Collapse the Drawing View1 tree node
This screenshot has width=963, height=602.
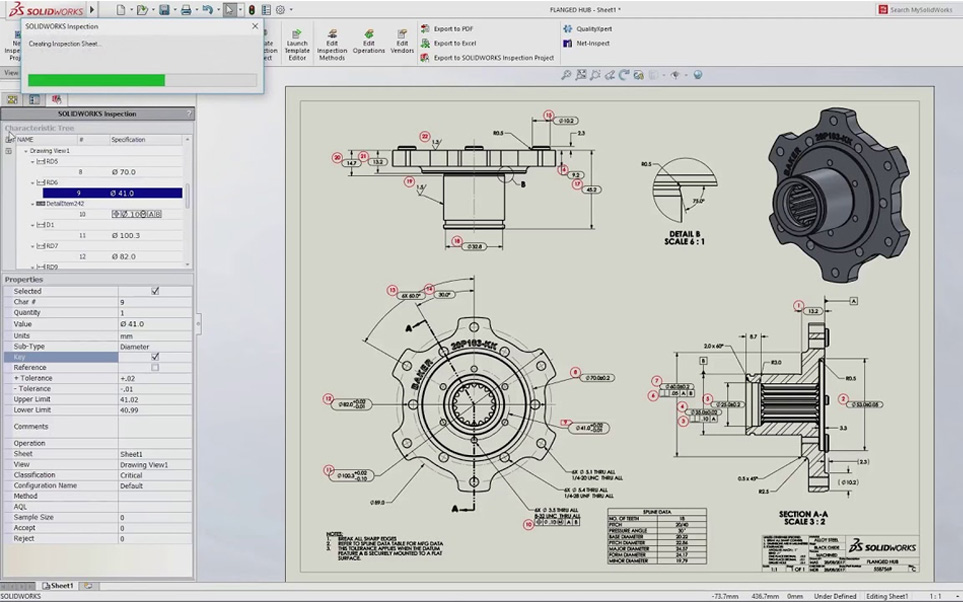pos(26,150)
